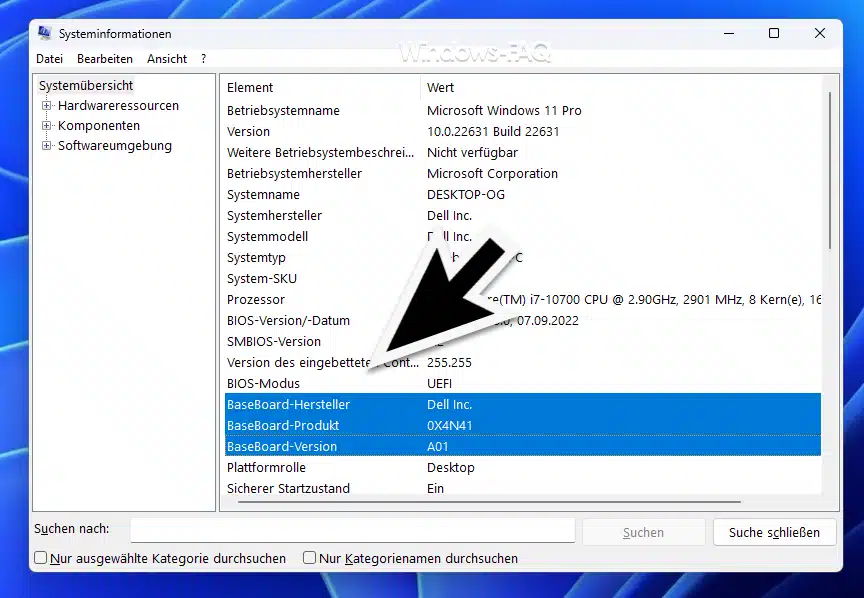Viewport: 864px width, 598px height.
Task: Click the "Suche schließen" button
Action: tap(774, 531)
